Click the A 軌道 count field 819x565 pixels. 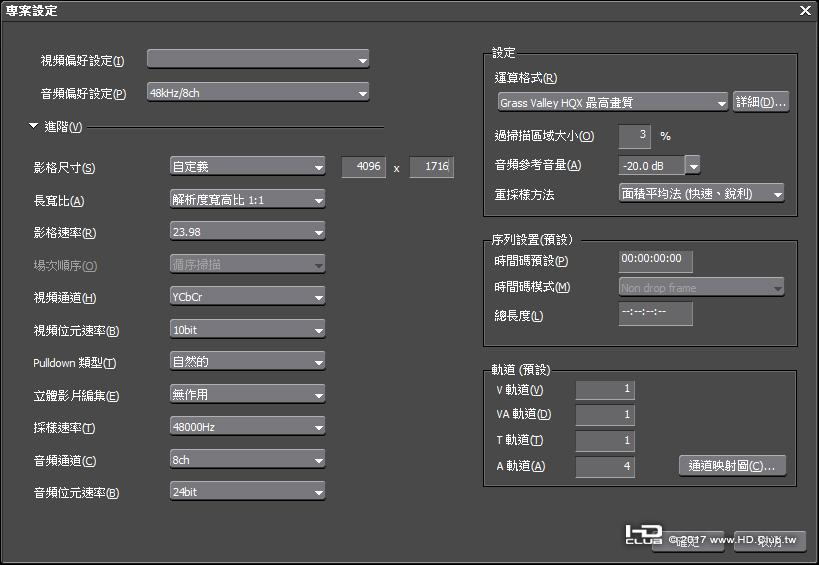pyautogui.click(x=605, y=466)
